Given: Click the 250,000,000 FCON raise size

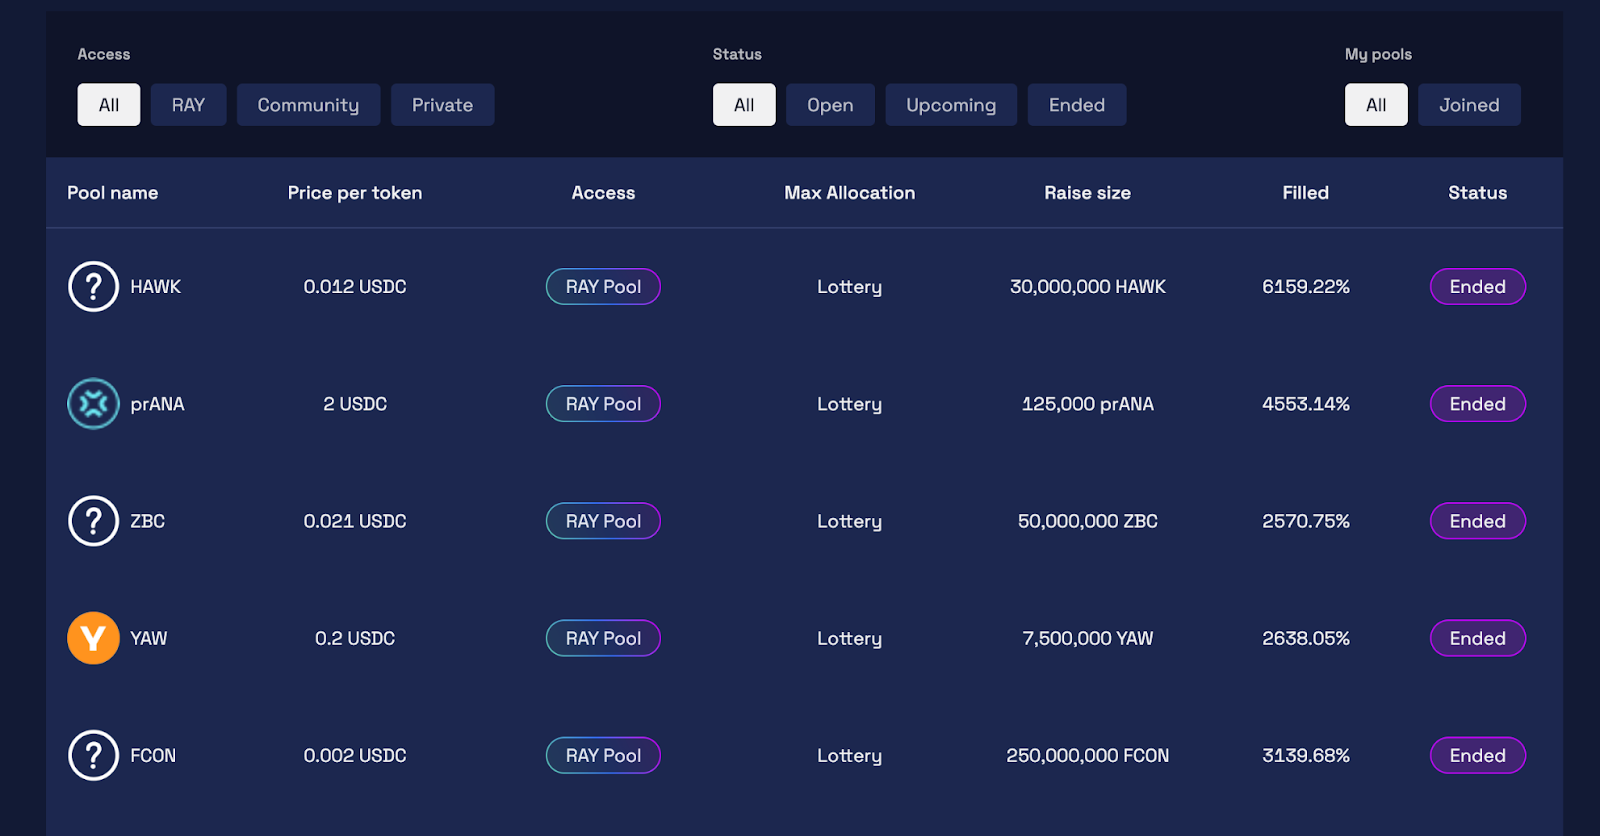Looking at the screenshot, I should point(1088,755).
